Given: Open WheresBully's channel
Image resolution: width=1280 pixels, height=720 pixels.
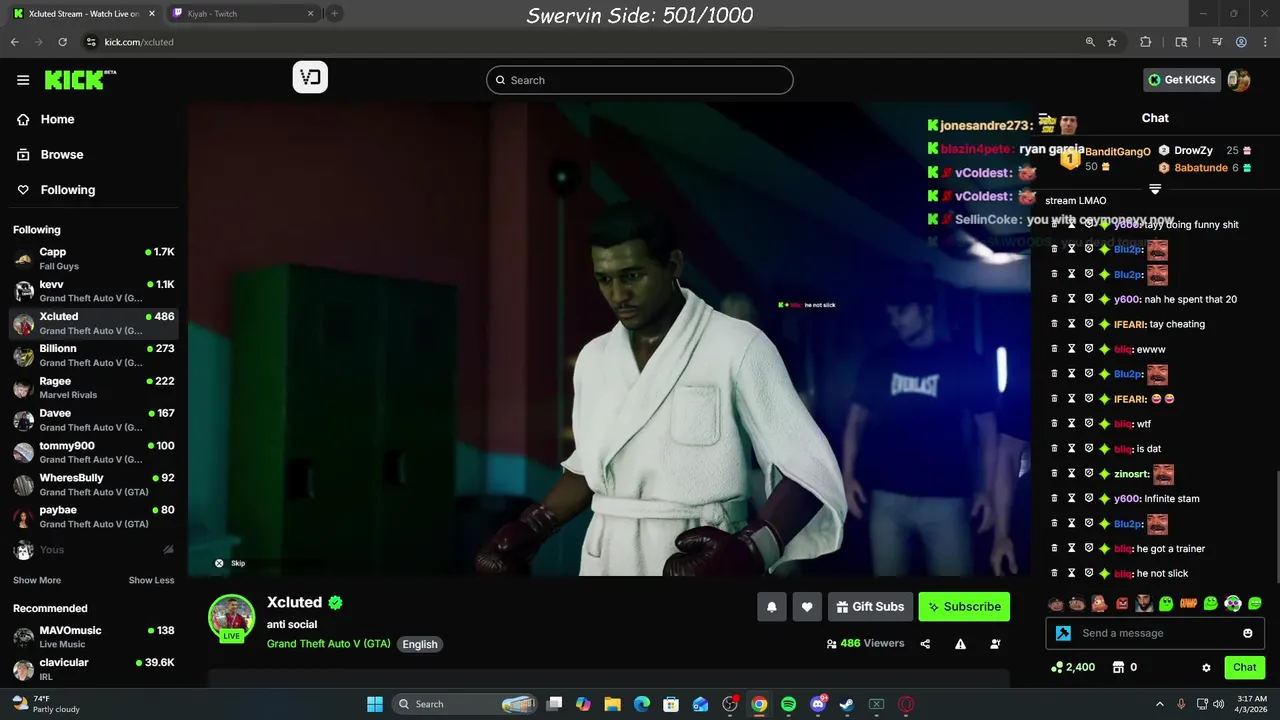Looking at the screenshot, I should [x=93, y=485].
